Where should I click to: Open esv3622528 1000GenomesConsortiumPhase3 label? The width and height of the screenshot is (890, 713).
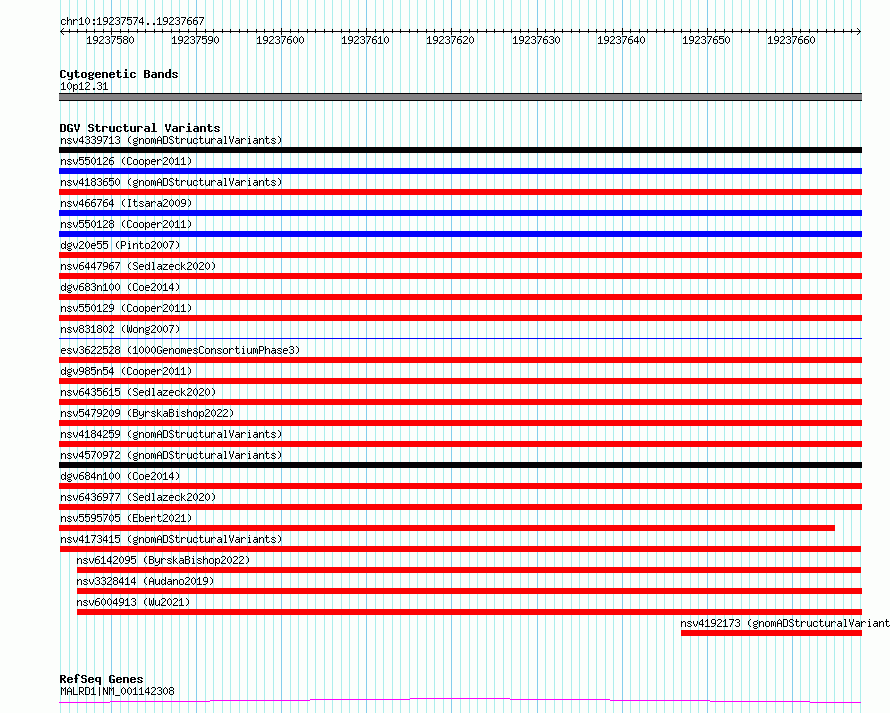[x=180, y=350]
